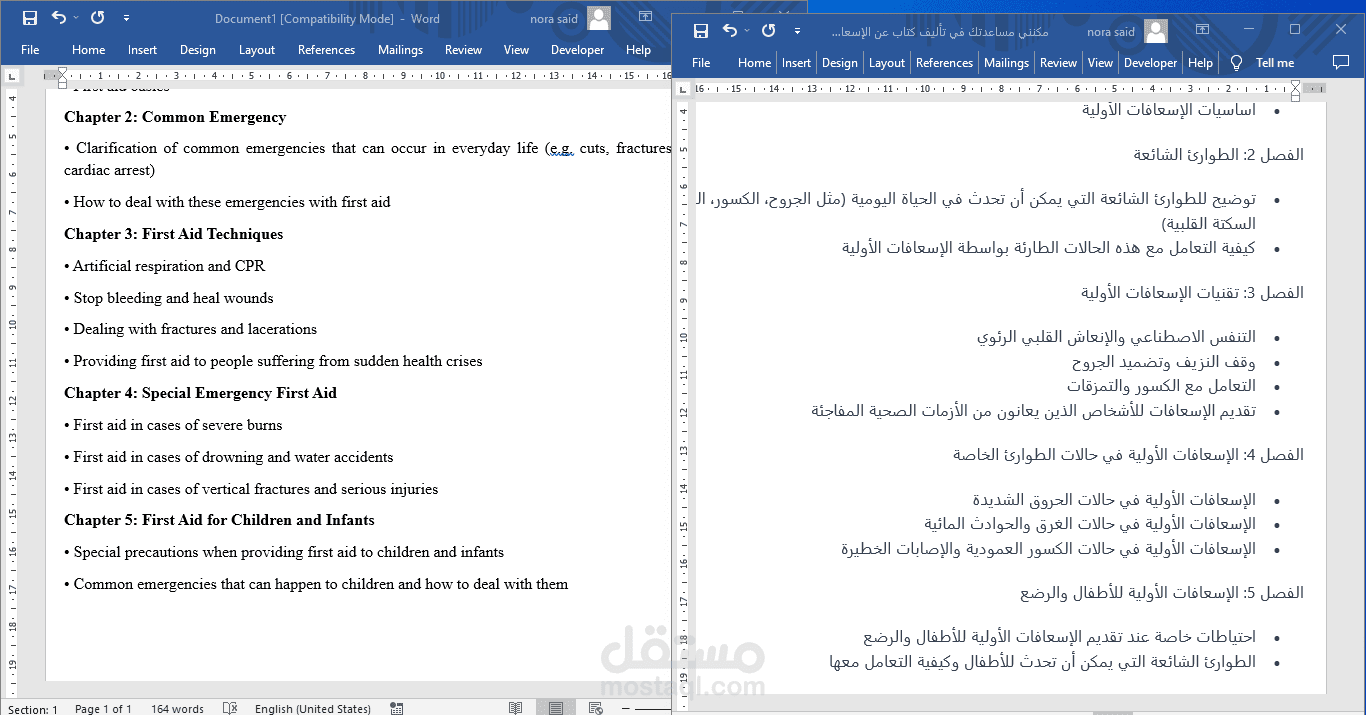Open View tab in the Arabic document window
Screen dimensions: 1366x715
tap(1100, 63)
